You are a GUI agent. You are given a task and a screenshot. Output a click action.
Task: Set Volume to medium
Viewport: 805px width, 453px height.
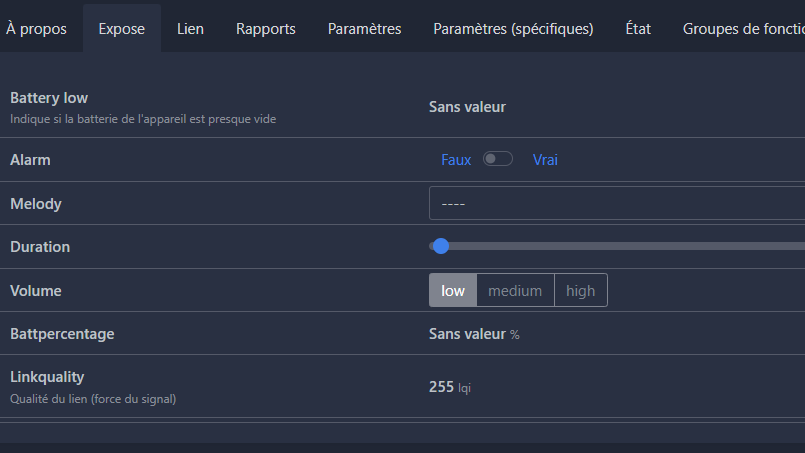(515, 291)
